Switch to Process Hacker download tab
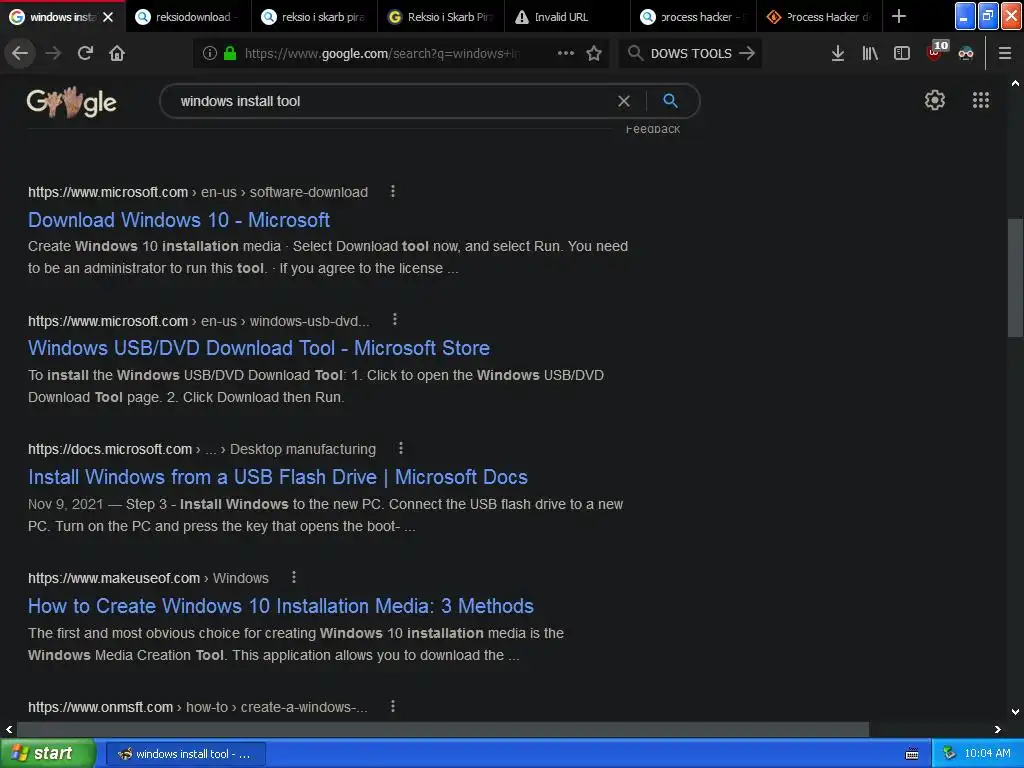 point(820,17)
